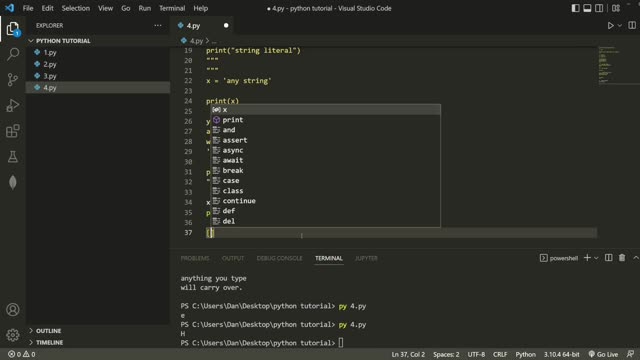Click the Visual Studio Code logo
The height and width of the screenshot is (360, 640).
click(x=9, y=8)
